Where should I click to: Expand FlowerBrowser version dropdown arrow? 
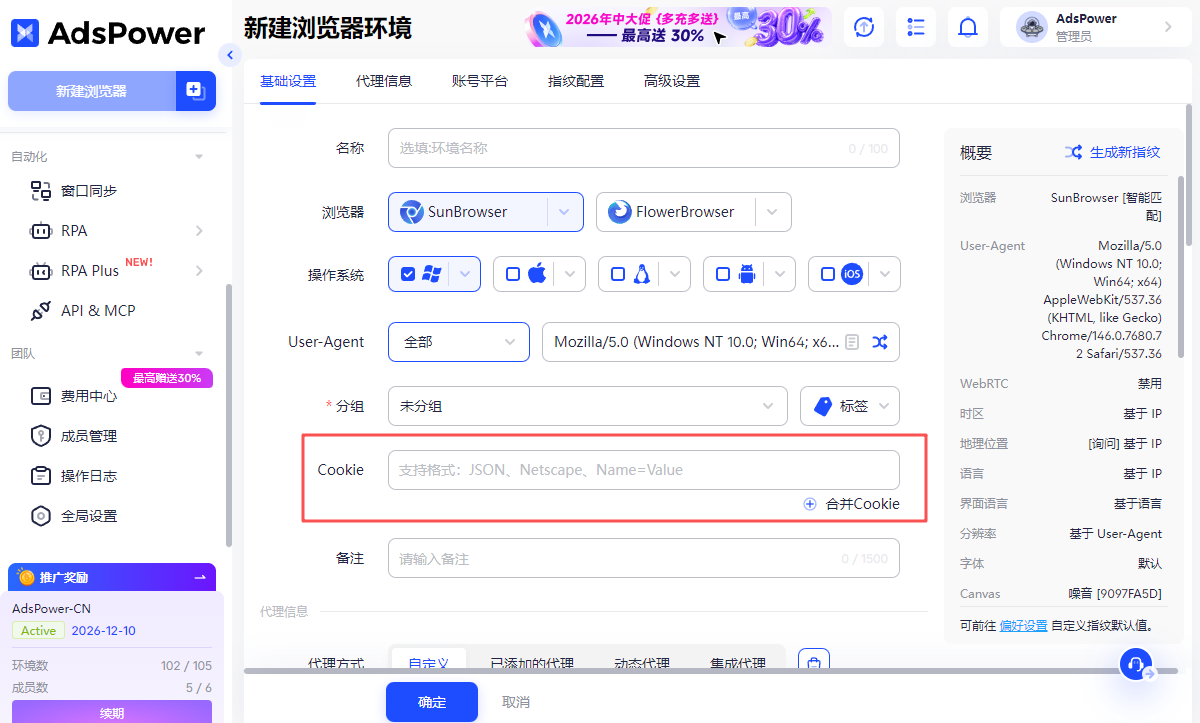[x=773, y=212]
